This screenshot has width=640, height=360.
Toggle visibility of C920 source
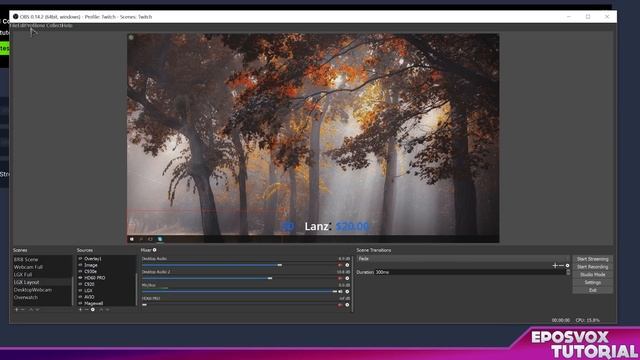[x=80, y=284]
